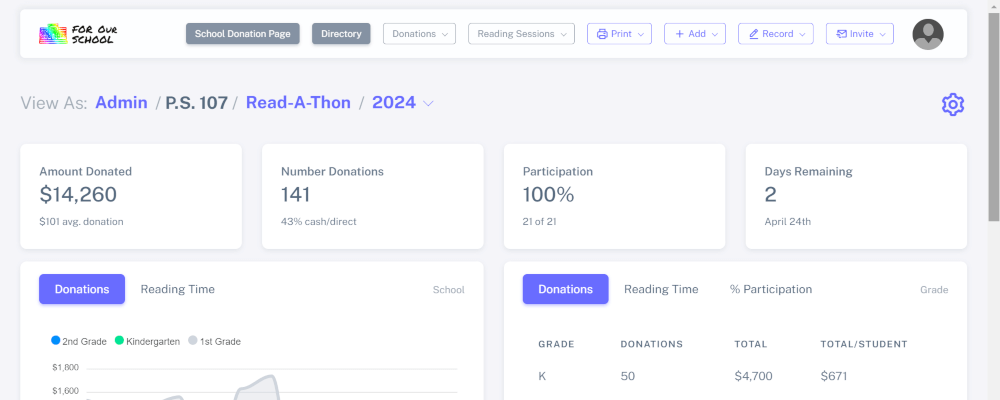
Task: Select Donations tab in School chart
Action: click(82, 289)
